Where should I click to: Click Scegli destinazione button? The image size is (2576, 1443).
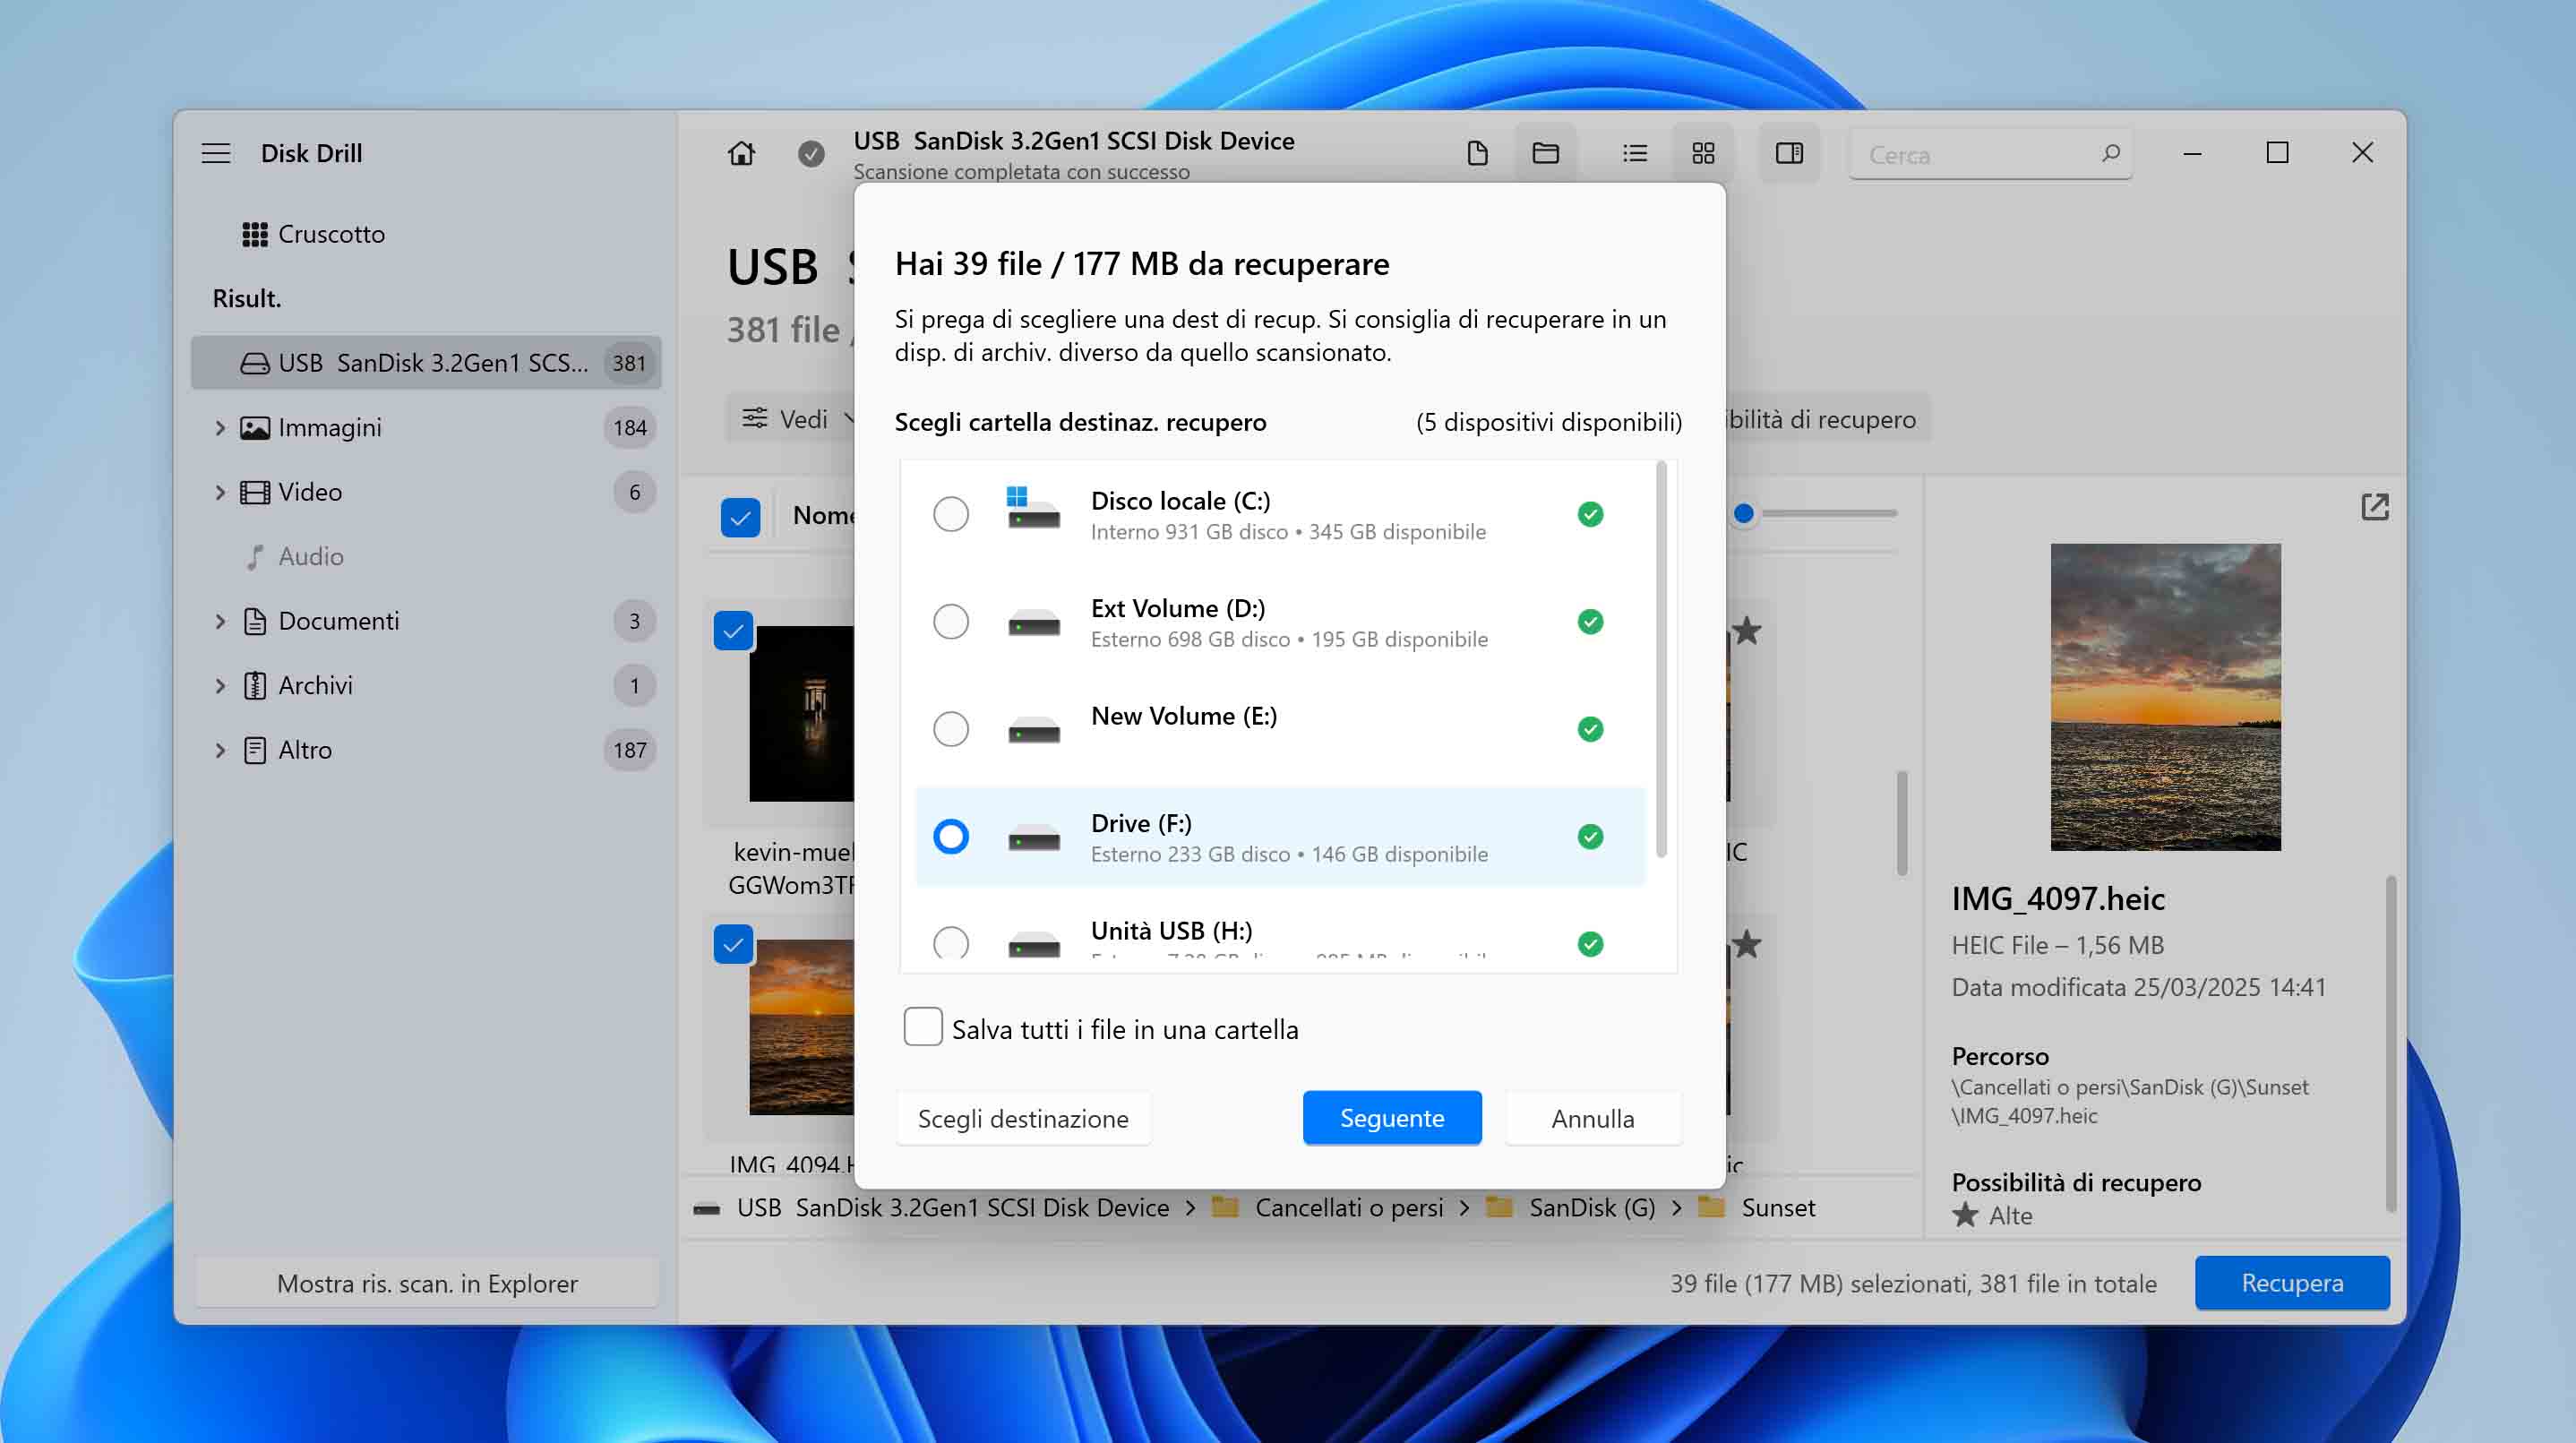(1023, 1118)
